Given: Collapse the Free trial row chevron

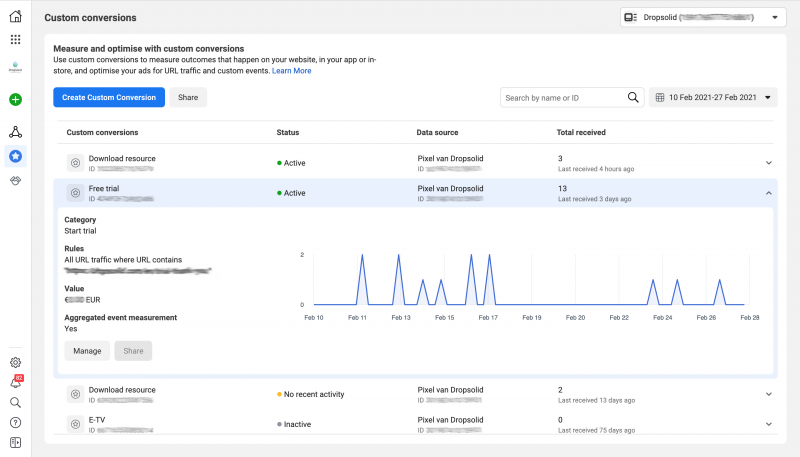Looking at the screenshot, I should (768, 193).
